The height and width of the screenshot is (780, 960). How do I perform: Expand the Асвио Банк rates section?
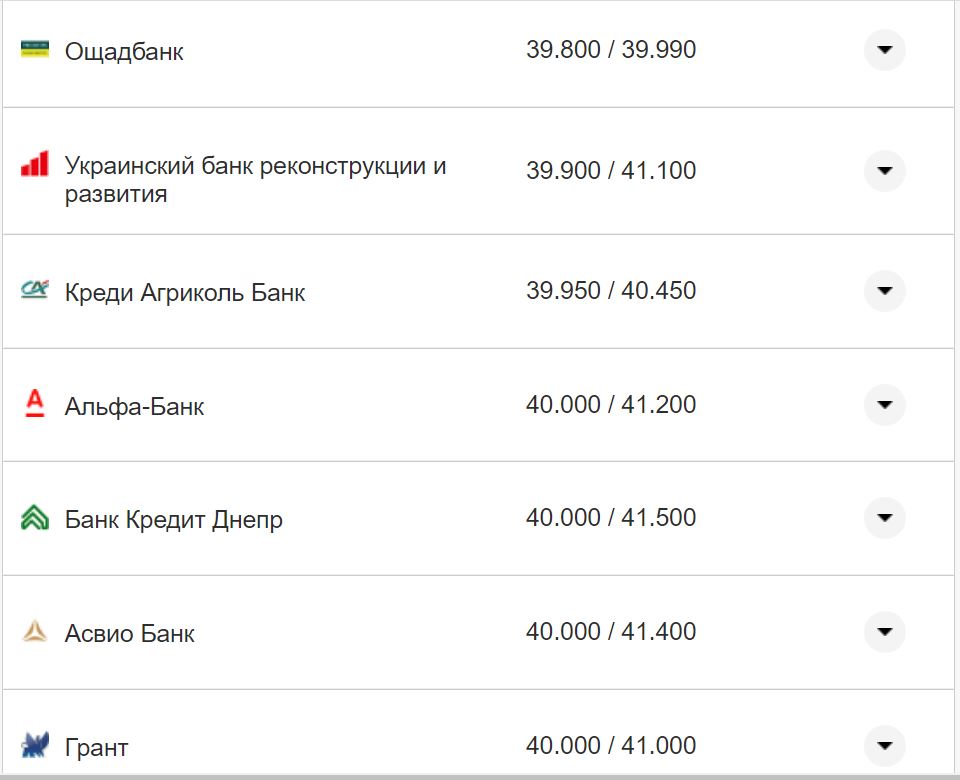884,632
